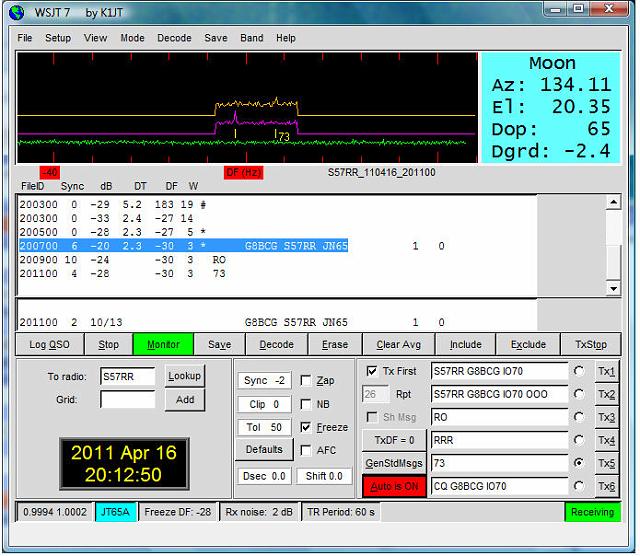Image resolution: width=640 pixels, height=556 pixels.
Task: Open the Mode menu
Action: click(132, 38)
